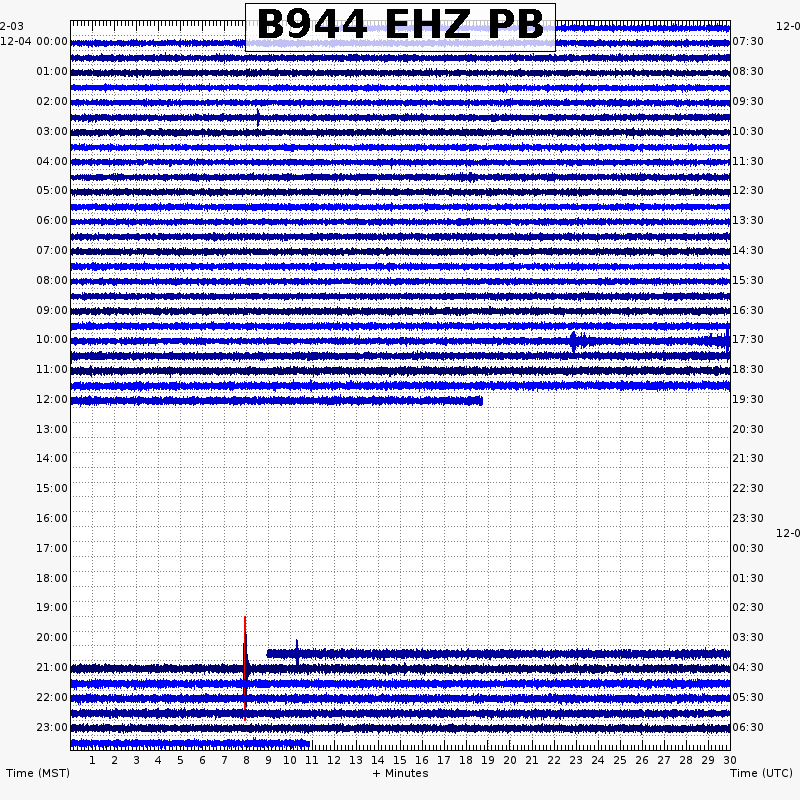Image resolution: width=800 pixels, height=800 pixels.
Task: Pick the 15:00 MST row label
Action: pyautogui.click(x=52, y=488)
